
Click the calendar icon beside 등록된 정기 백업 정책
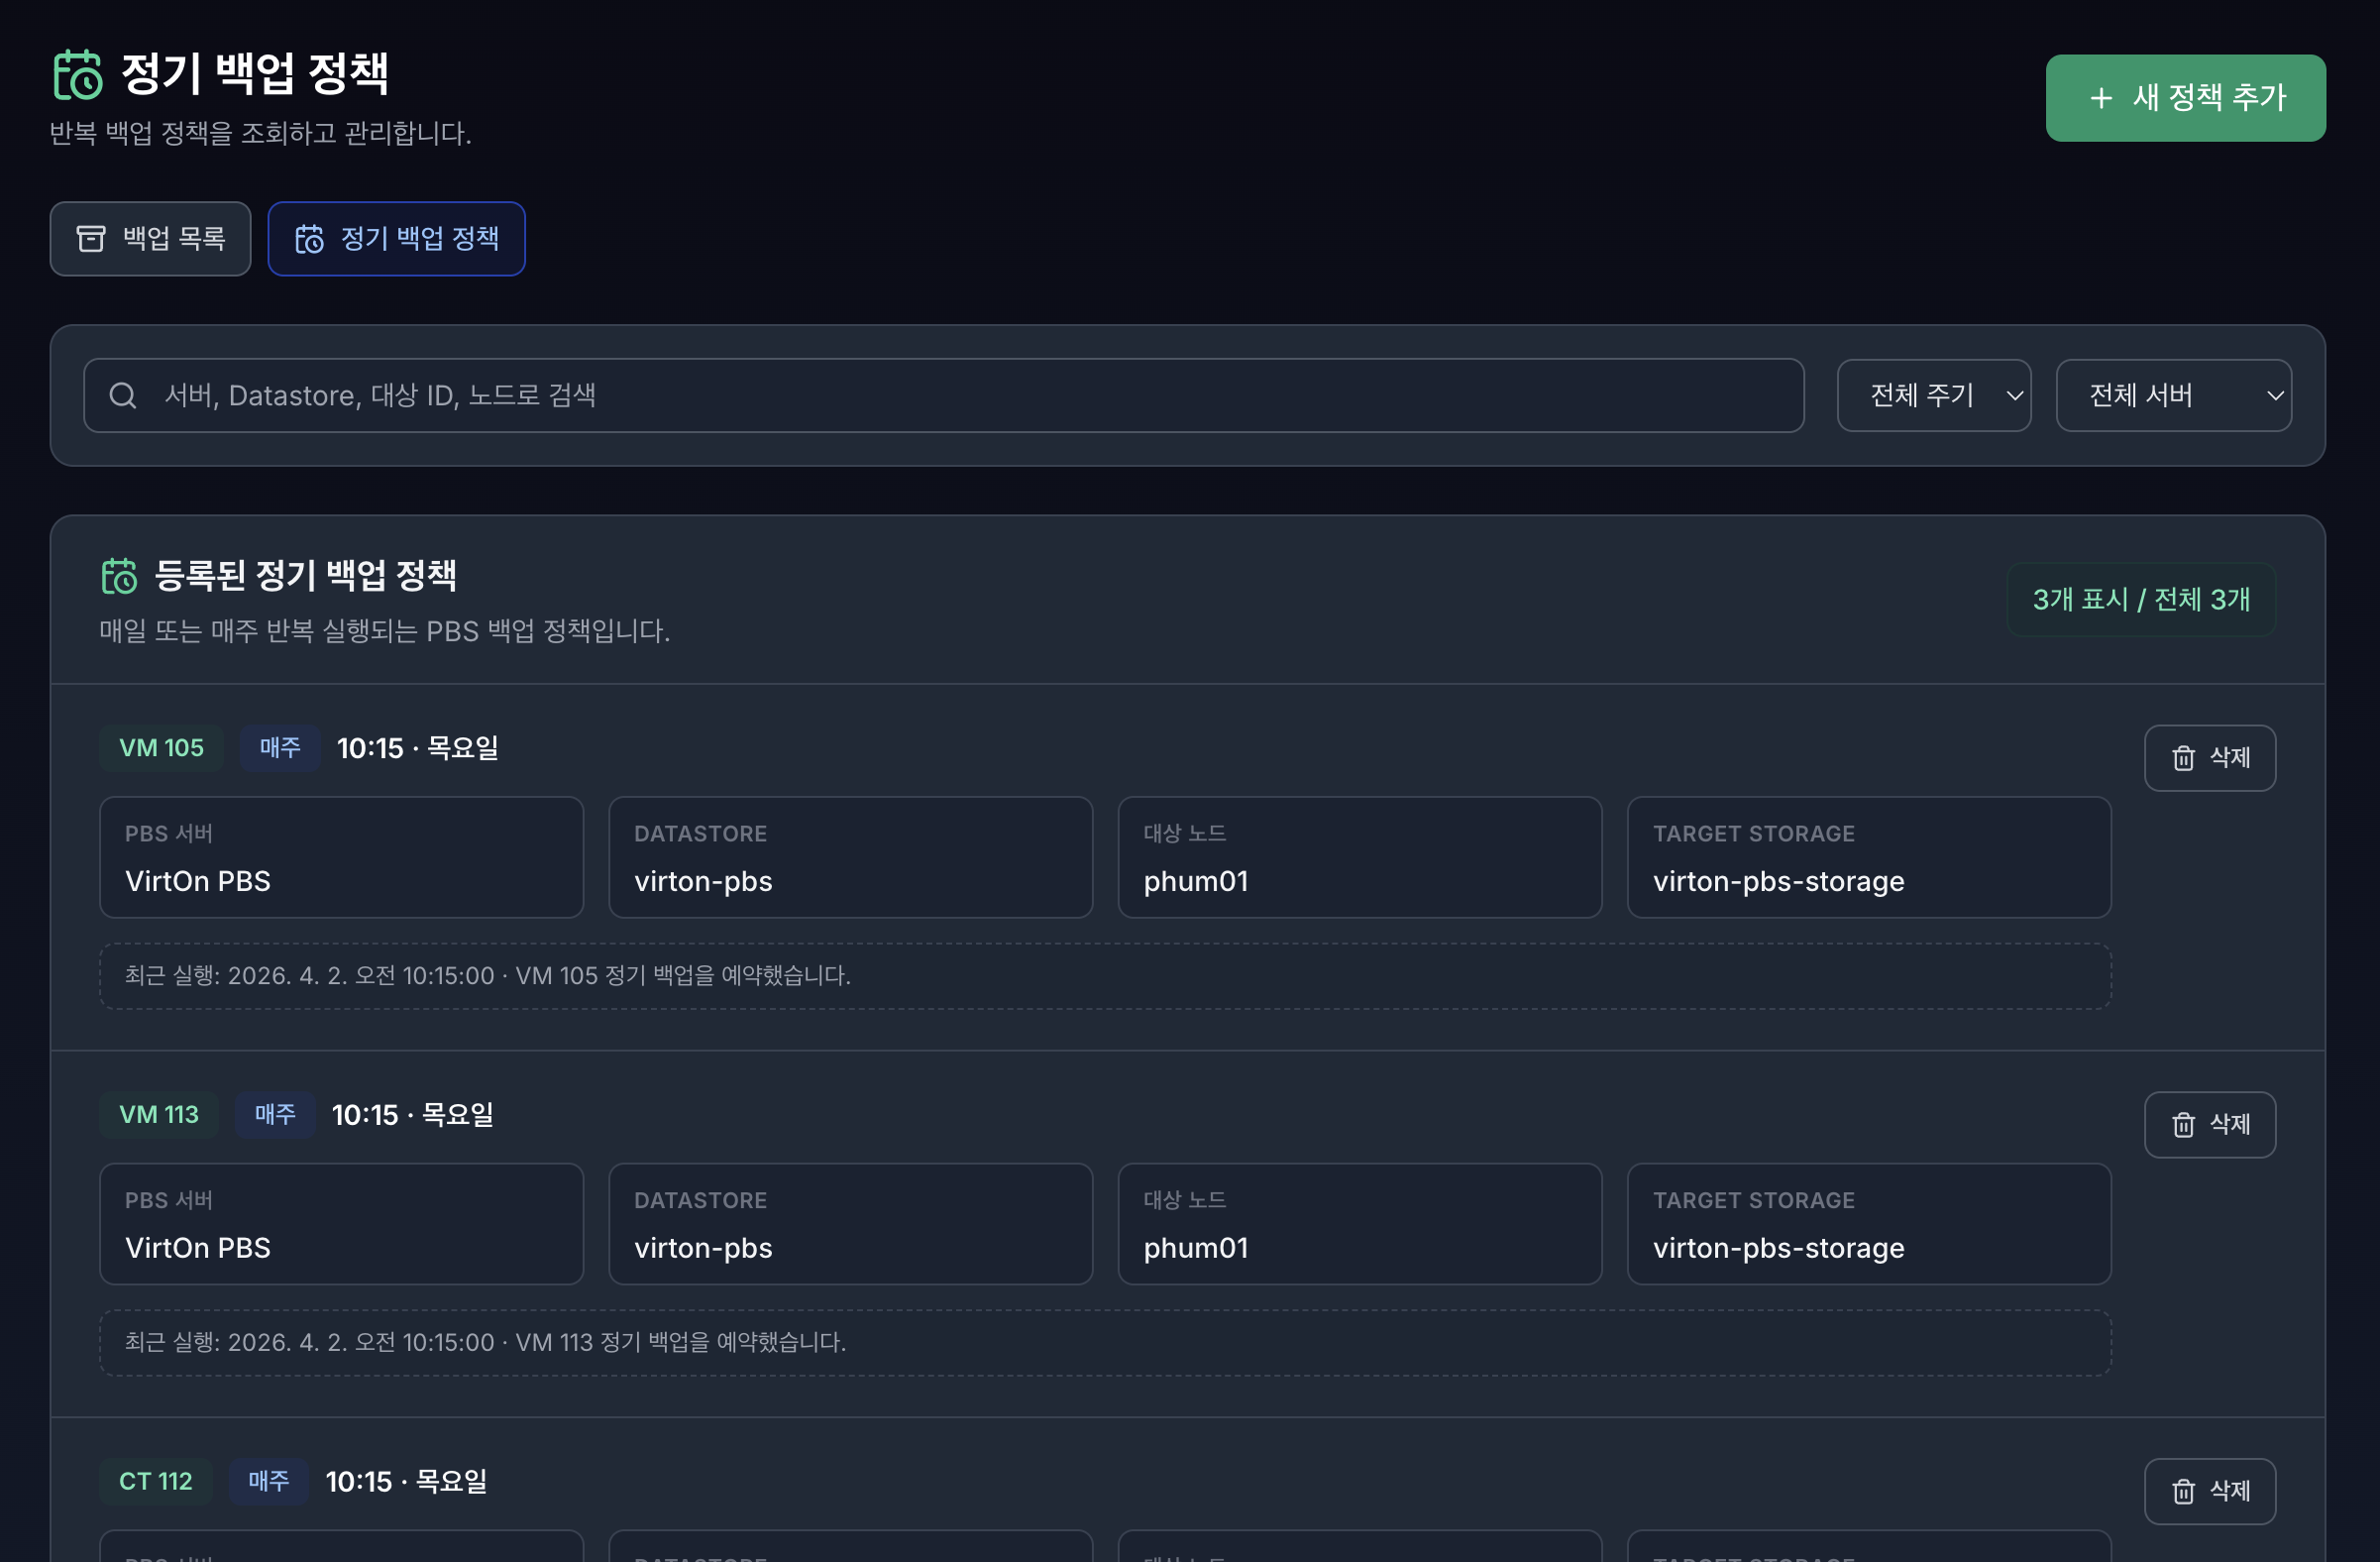click(120, 577)
